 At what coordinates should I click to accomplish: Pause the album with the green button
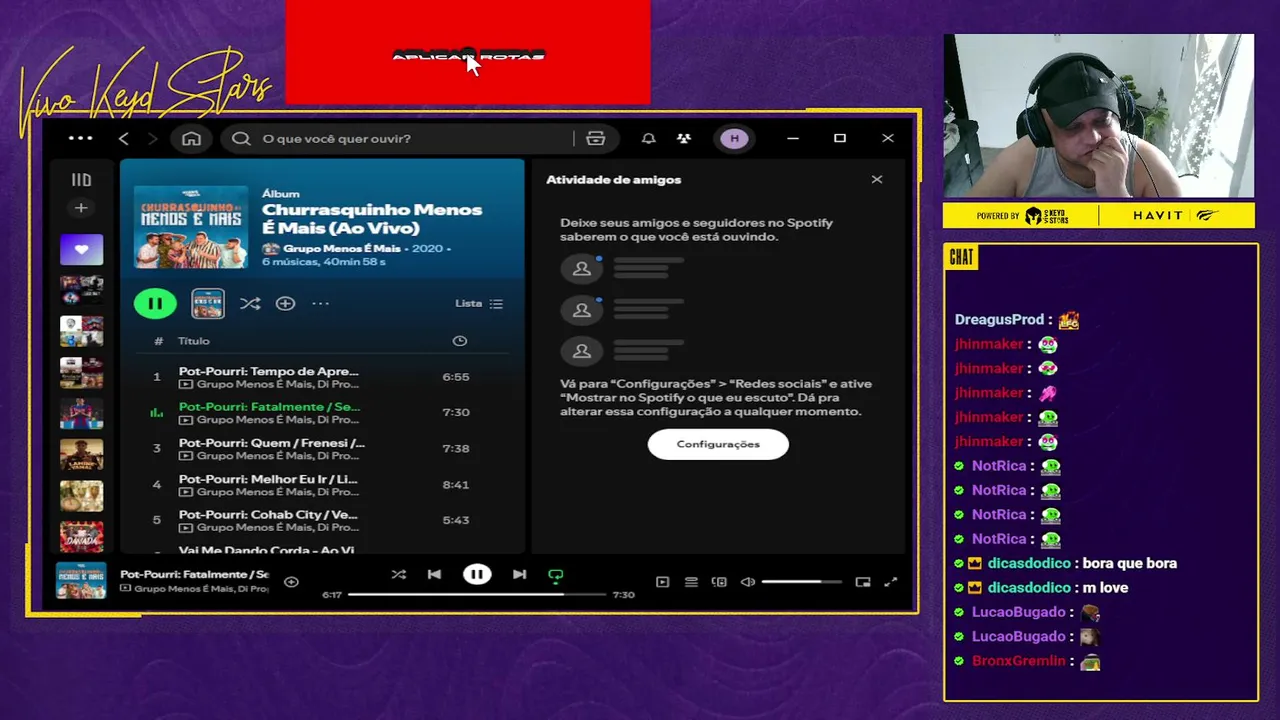[155, 303]
